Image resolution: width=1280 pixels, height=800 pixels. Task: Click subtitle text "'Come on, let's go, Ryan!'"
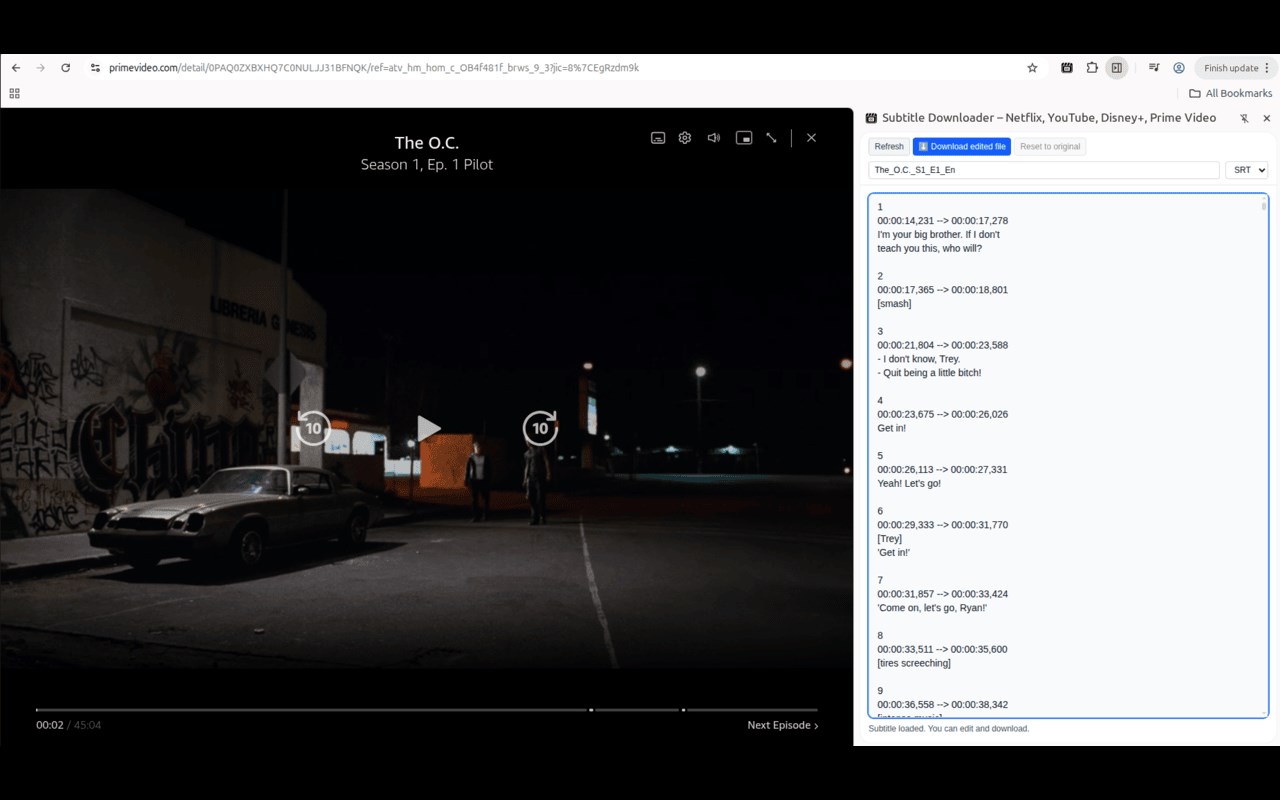[x=932, y=608]
